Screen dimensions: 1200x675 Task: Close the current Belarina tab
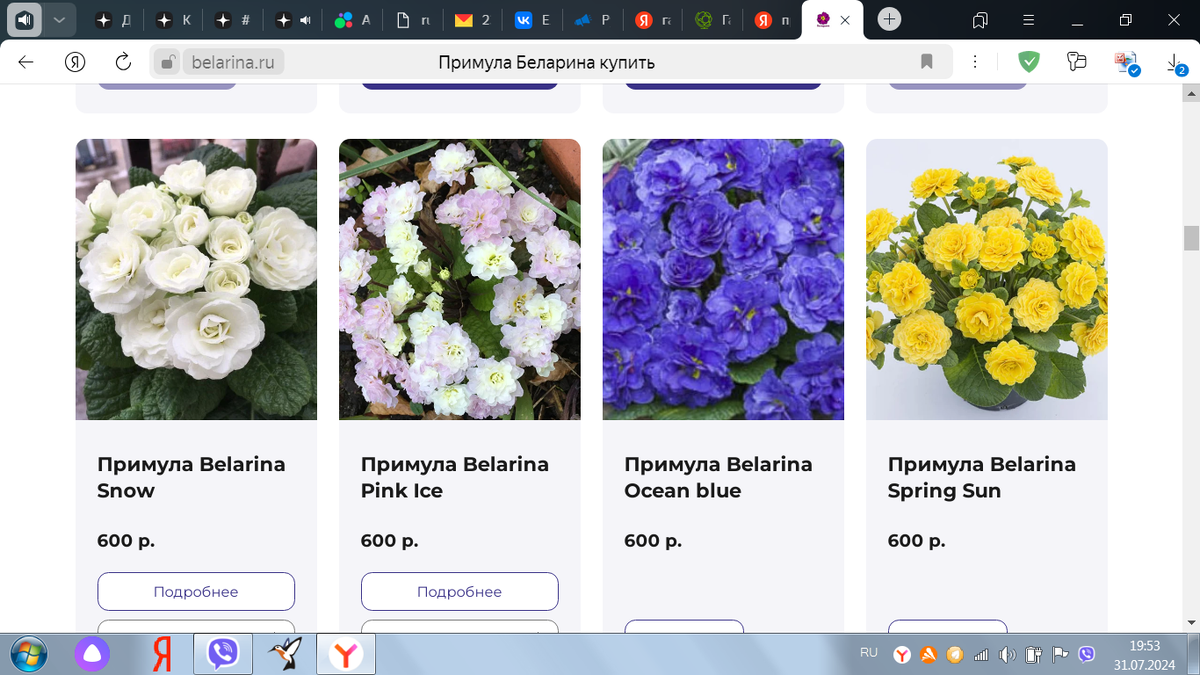pos(847,20)
